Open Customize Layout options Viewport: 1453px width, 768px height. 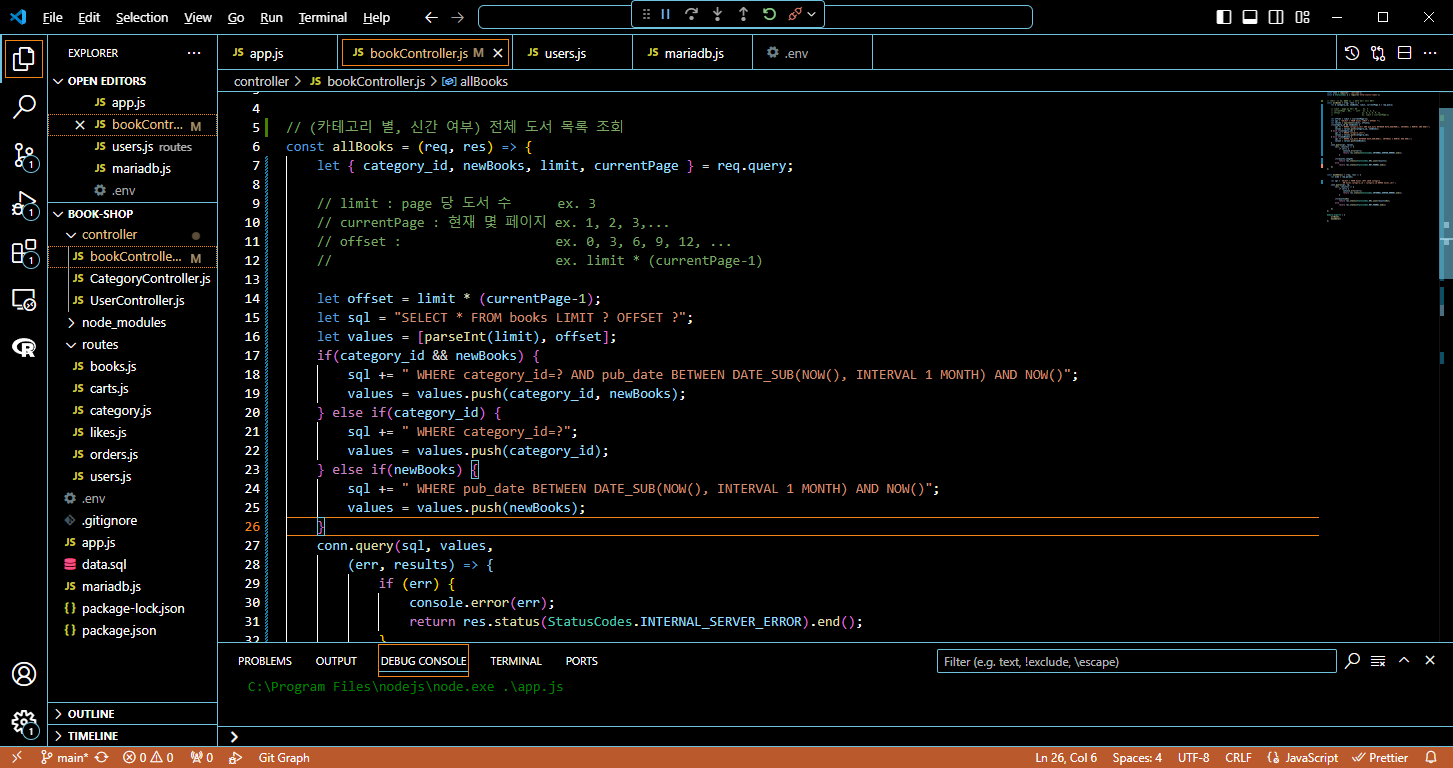[x=1302, y=17]
